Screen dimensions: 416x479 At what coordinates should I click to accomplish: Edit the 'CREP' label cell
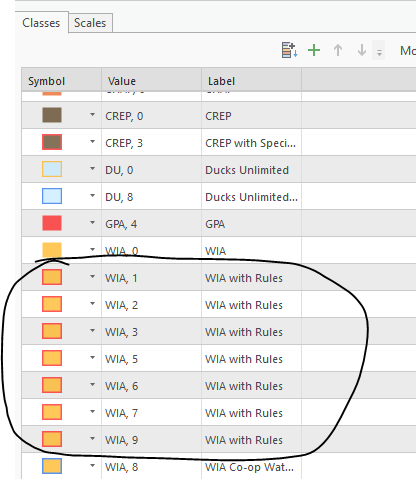click(251, 115)
